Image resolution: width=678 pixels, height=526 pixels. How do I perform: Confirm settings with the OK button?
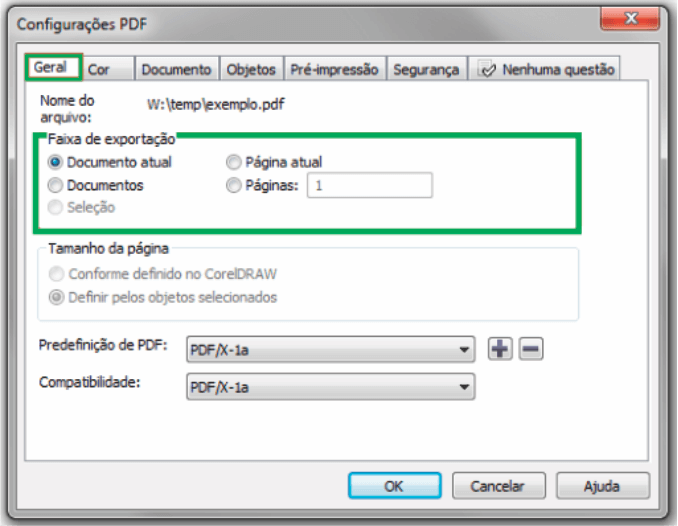tap(394, 486)
